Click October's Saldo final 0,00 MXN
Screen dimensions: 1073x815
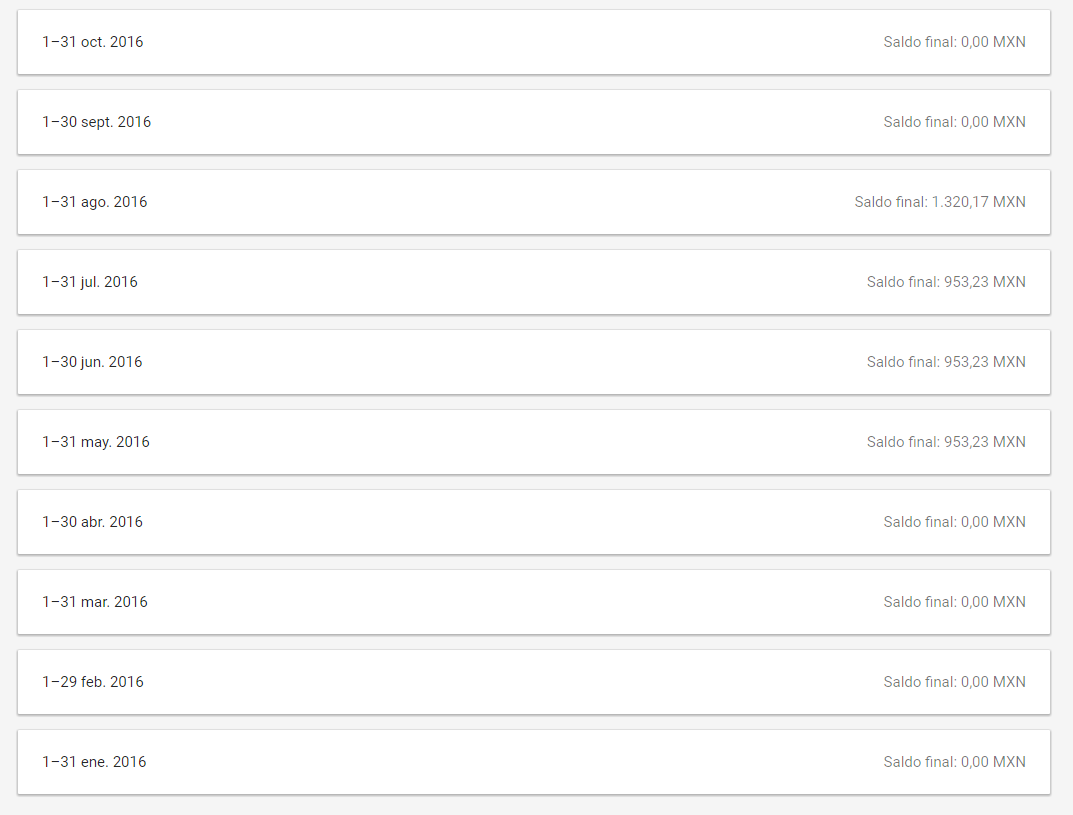(x=954, y=42)
